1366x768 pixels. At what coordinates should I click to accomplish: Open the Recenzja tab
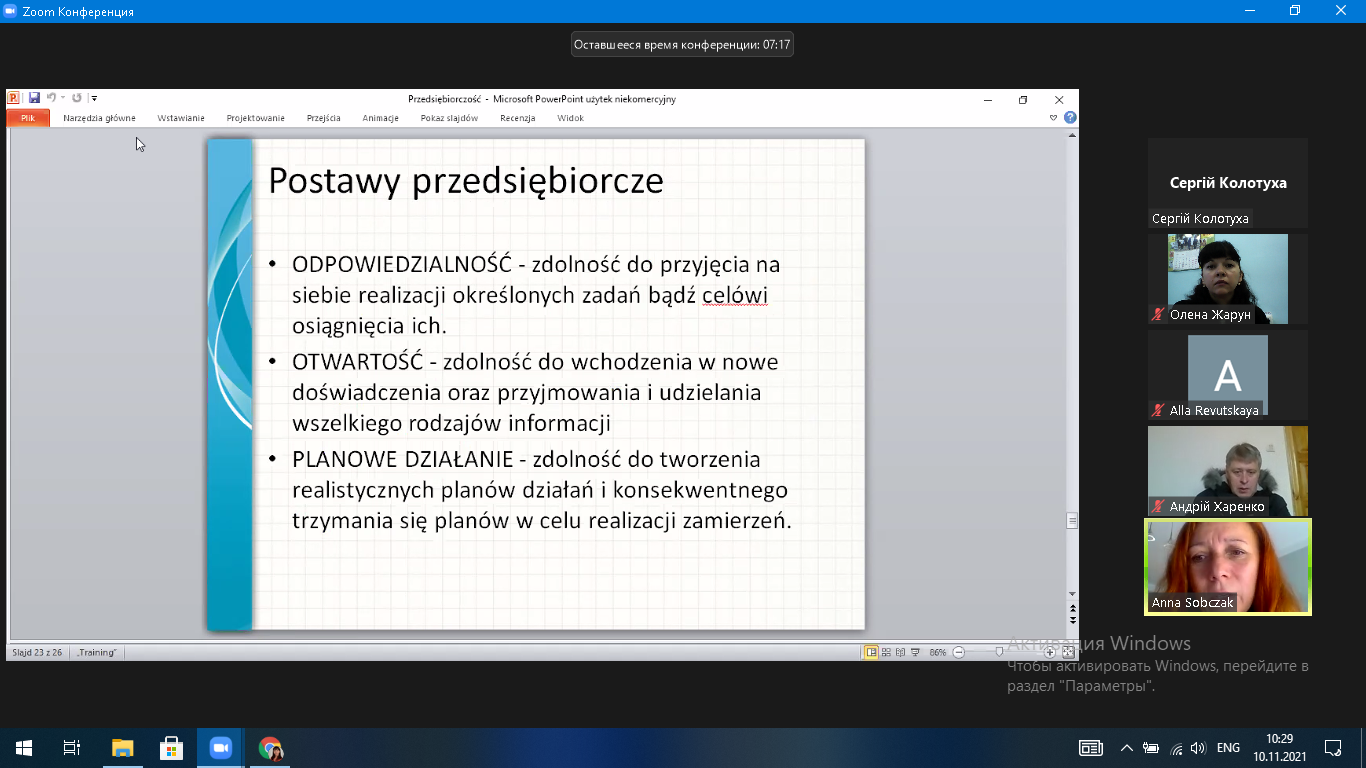(x=518, y=118)
